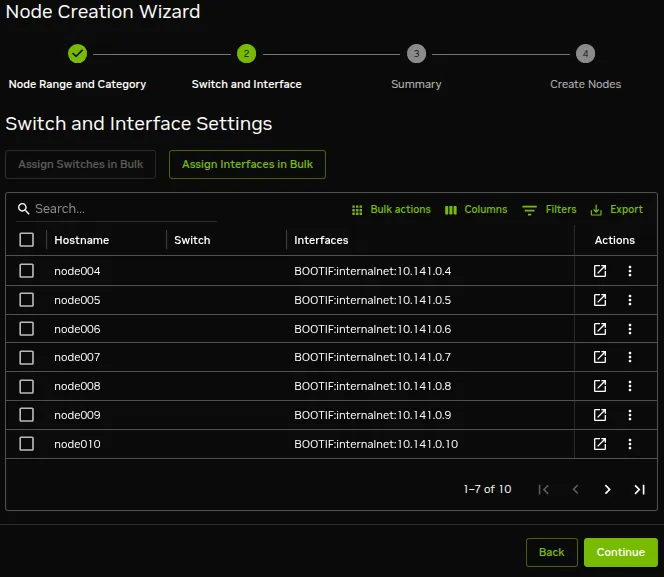
Task: Click the Back button
Action: 551,552
